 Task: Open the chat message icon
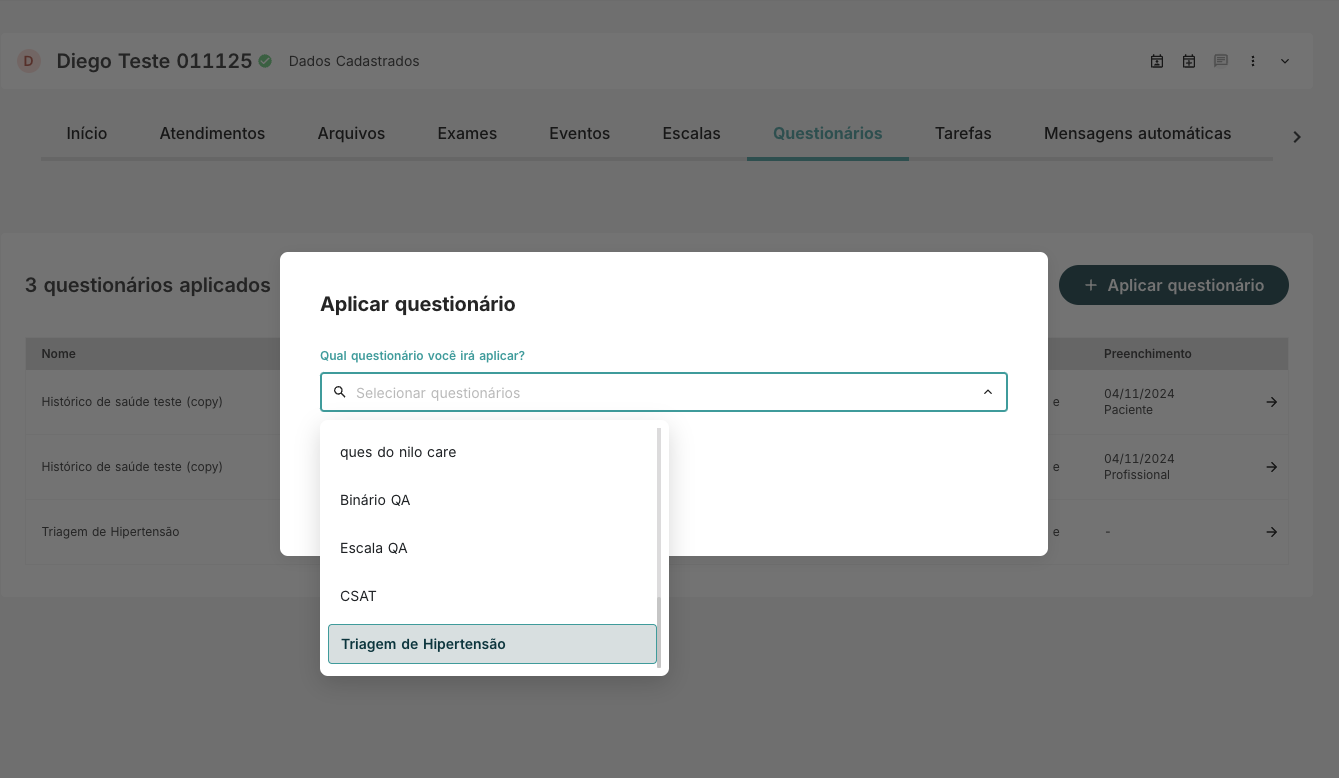pyautogui.click(x=1221, y=61)
